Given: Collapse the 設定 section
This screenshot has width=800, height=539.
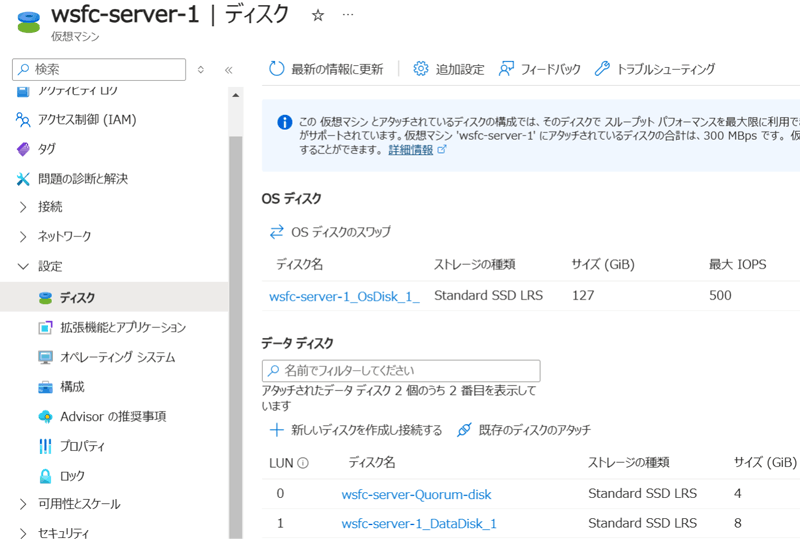Looking at the screenshot, I should [40, 266].
